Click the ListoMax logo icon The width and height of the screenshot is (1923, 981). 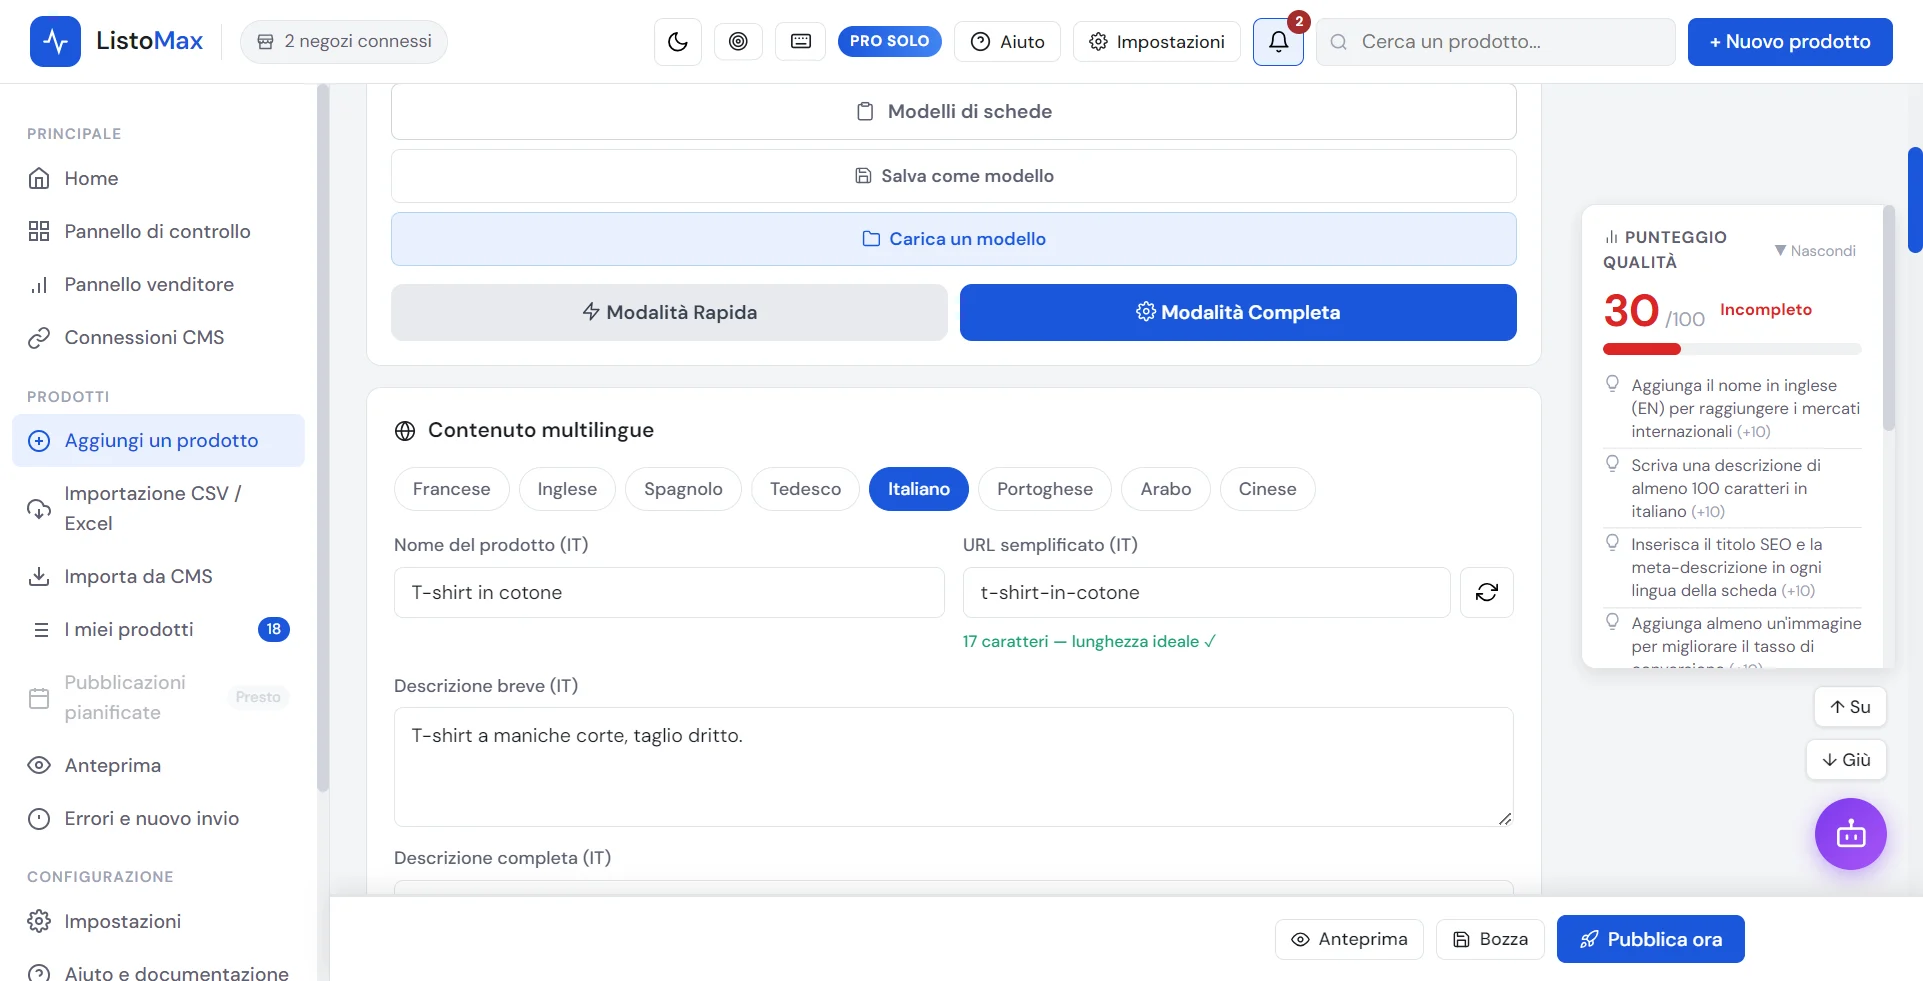tap(55, 42)
